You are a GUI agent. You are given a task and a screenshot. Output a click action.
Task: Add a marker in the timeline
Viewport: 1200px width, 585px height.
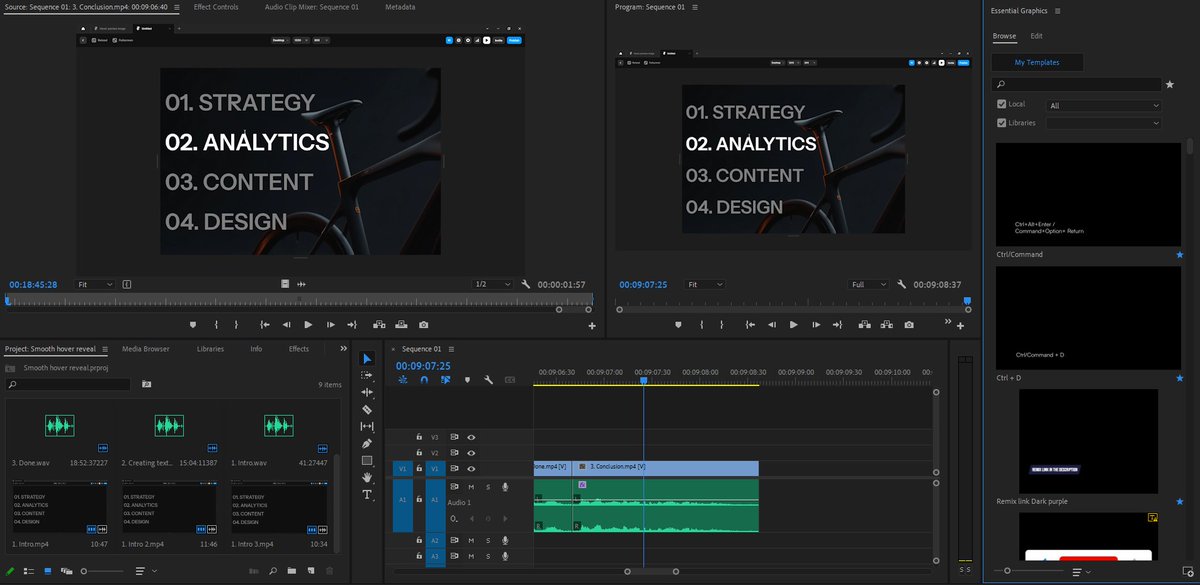tap(467, 380)
